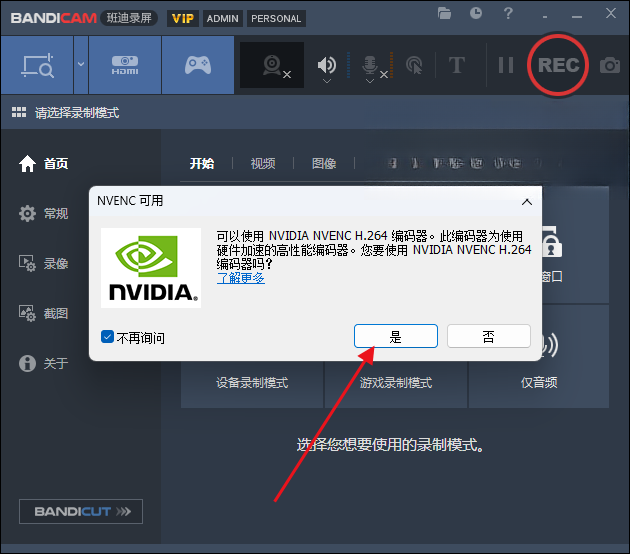Open the 了解更多 link
630x554 pixels.
[x=241, y=278]
